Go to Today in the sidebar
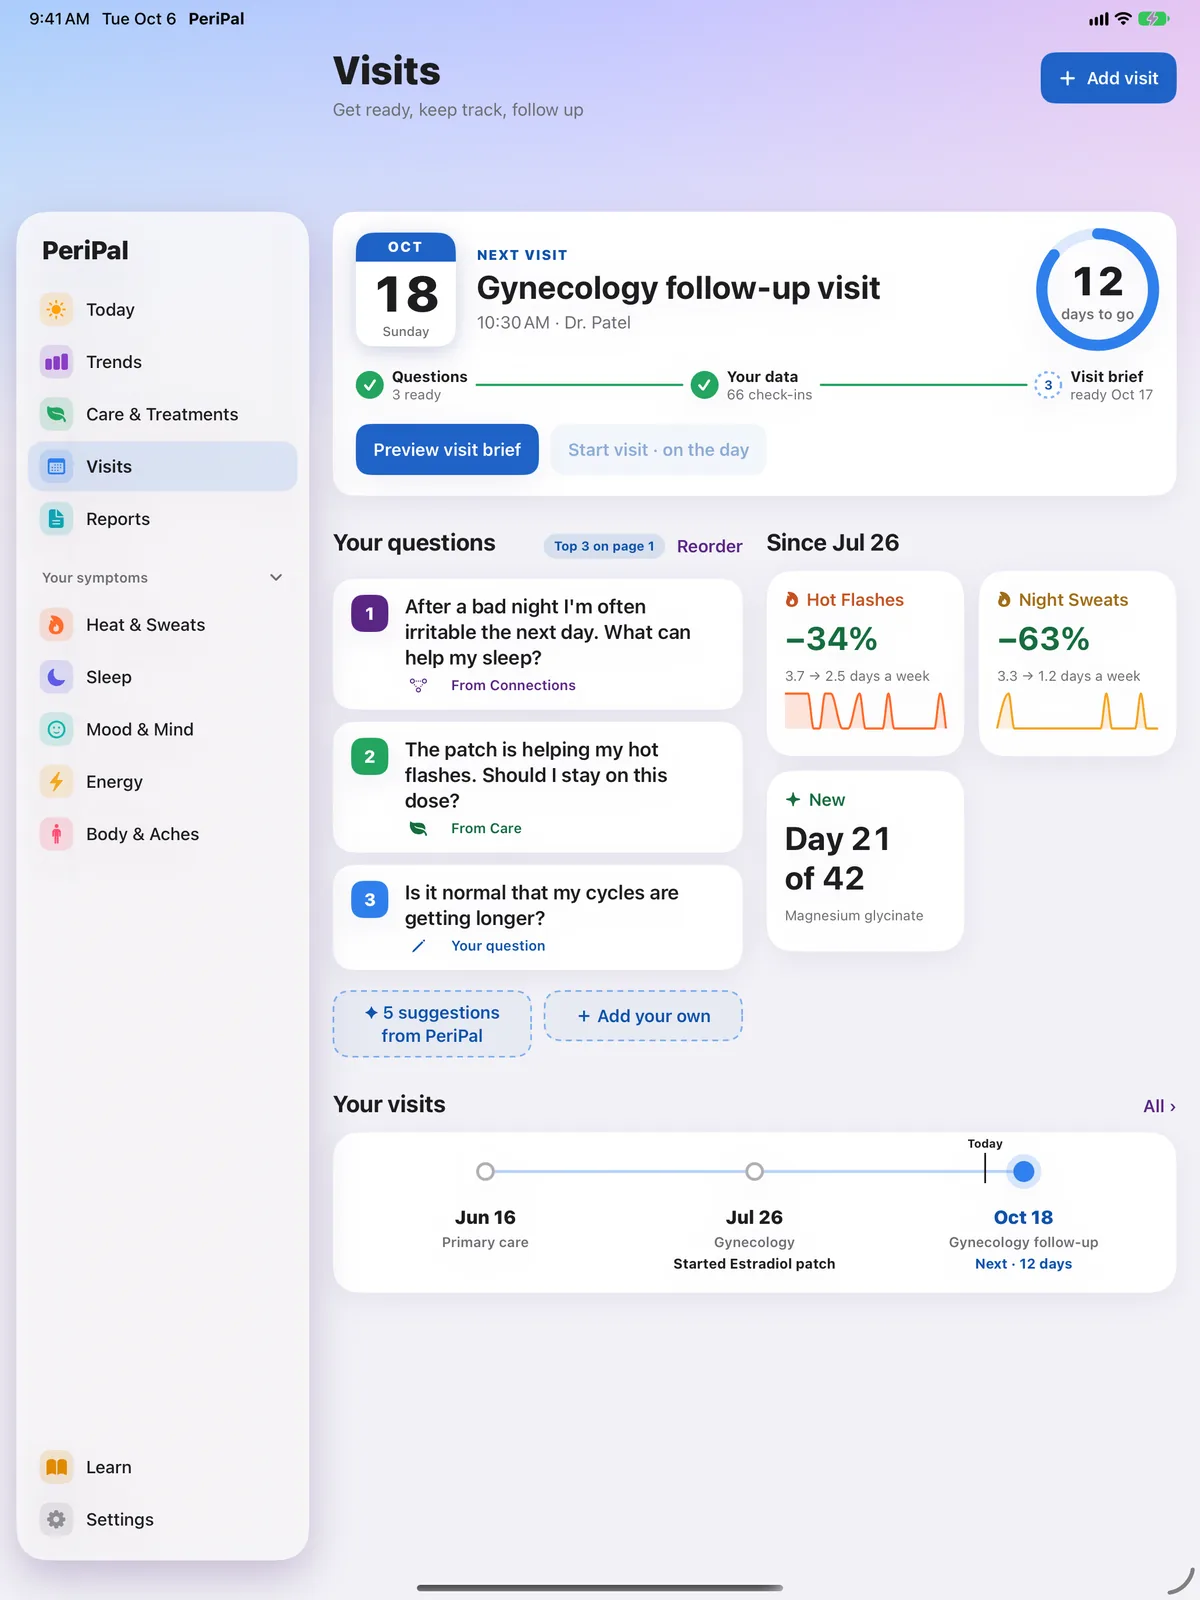 tap(163, 310)
